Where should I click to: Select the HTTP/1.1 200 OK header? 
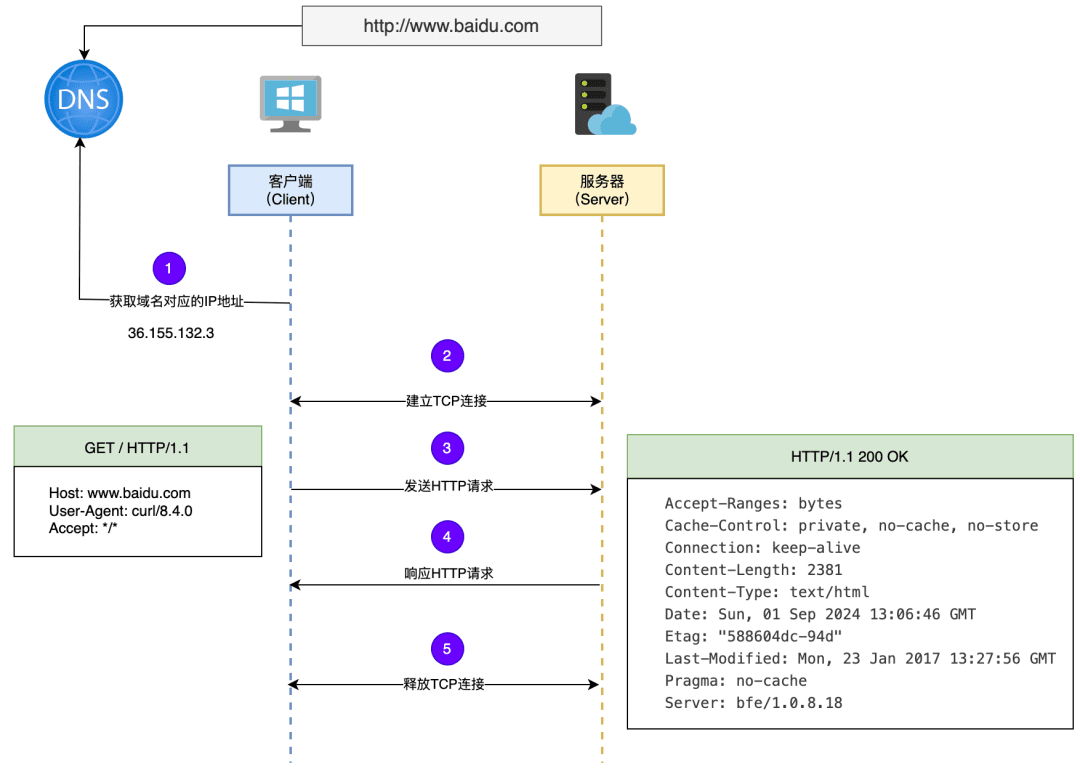850,457
